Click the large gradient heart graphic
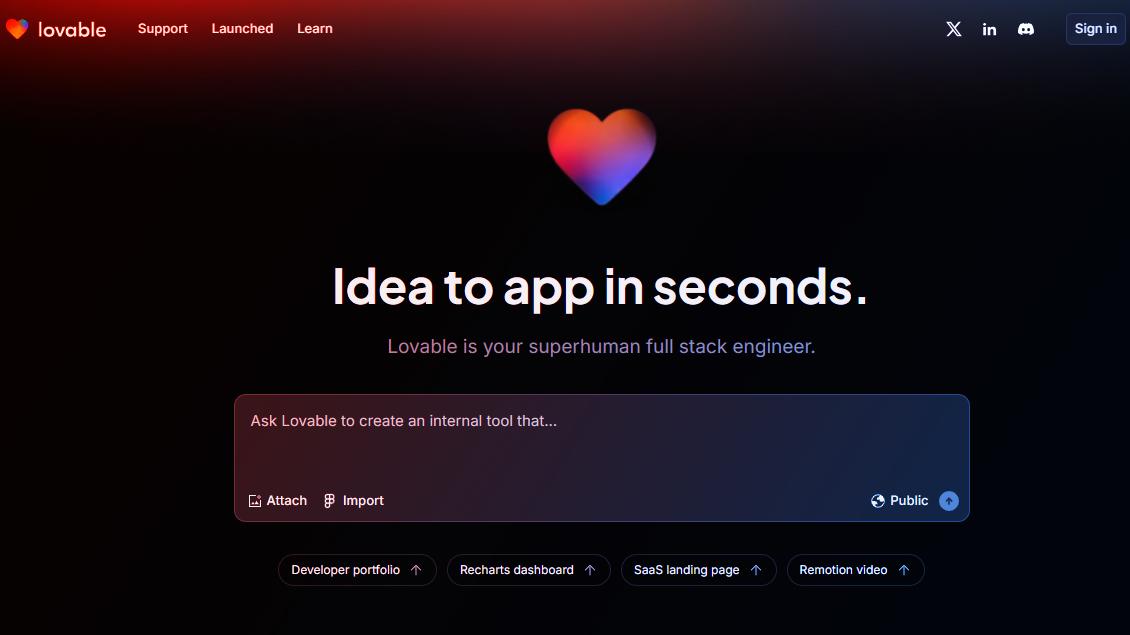1130x635 pixels. tap(602, 156)
